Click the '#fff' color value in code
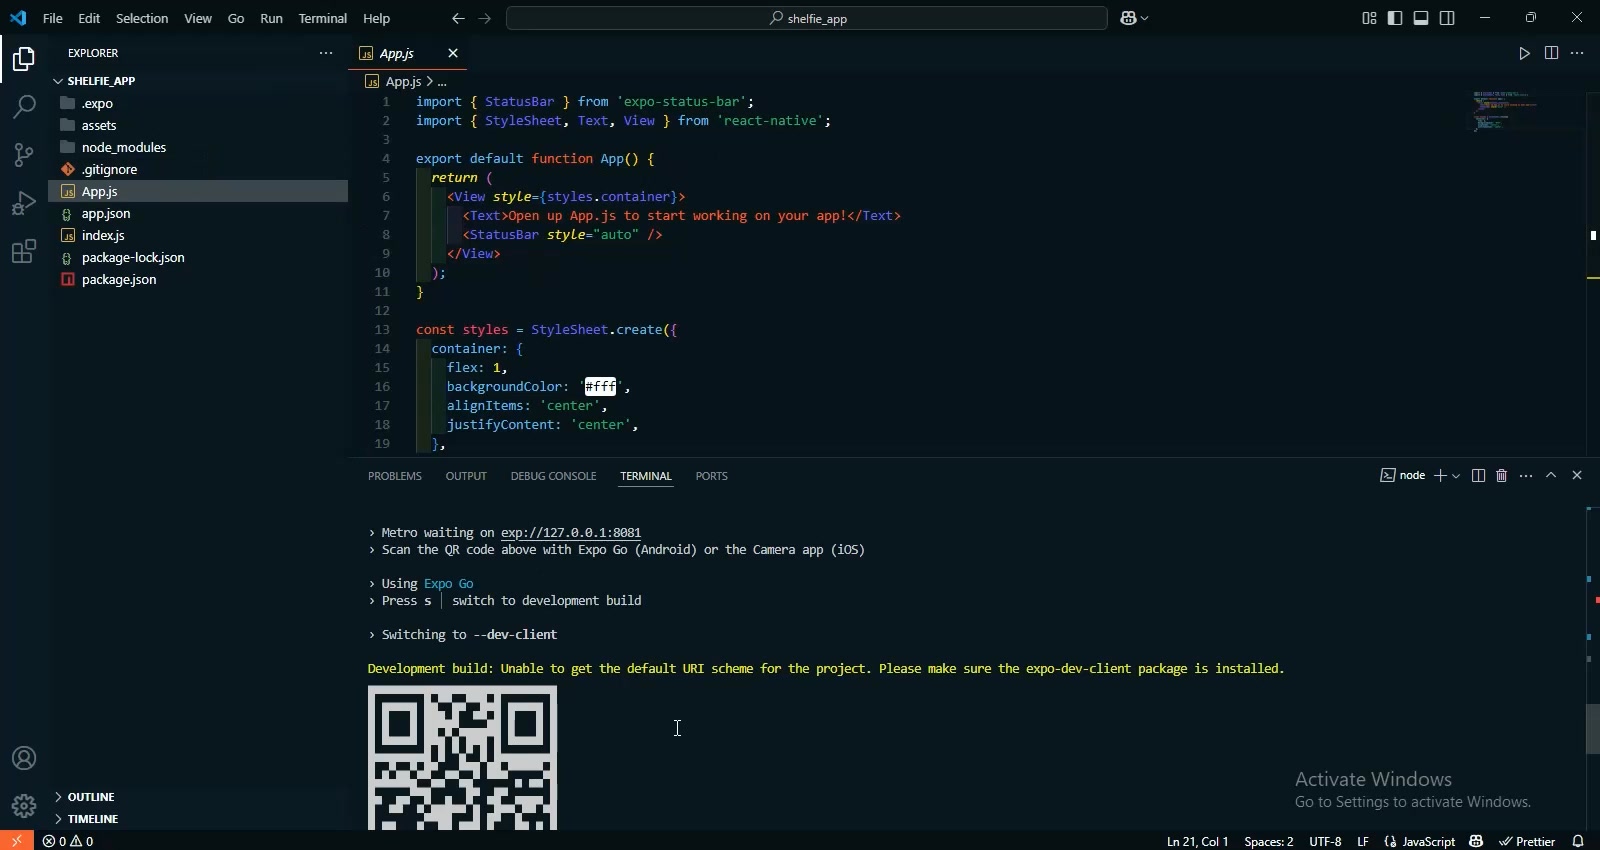 pyautogui.click(x=601, y=387)
